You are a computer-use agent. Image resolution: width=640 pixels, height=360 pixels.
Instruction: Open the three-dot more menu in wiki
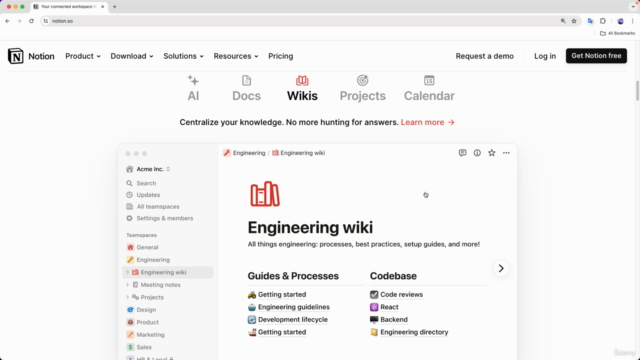tap(506, 153)
